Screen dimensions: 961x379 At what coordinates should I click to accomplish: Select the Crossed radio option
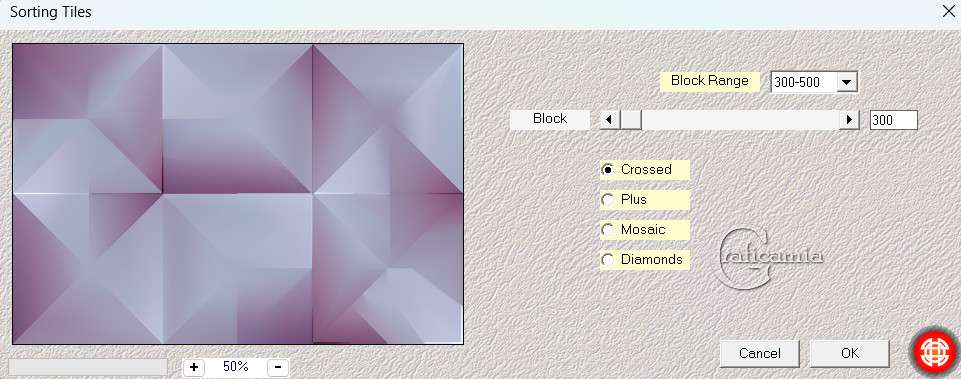point(607,170)
